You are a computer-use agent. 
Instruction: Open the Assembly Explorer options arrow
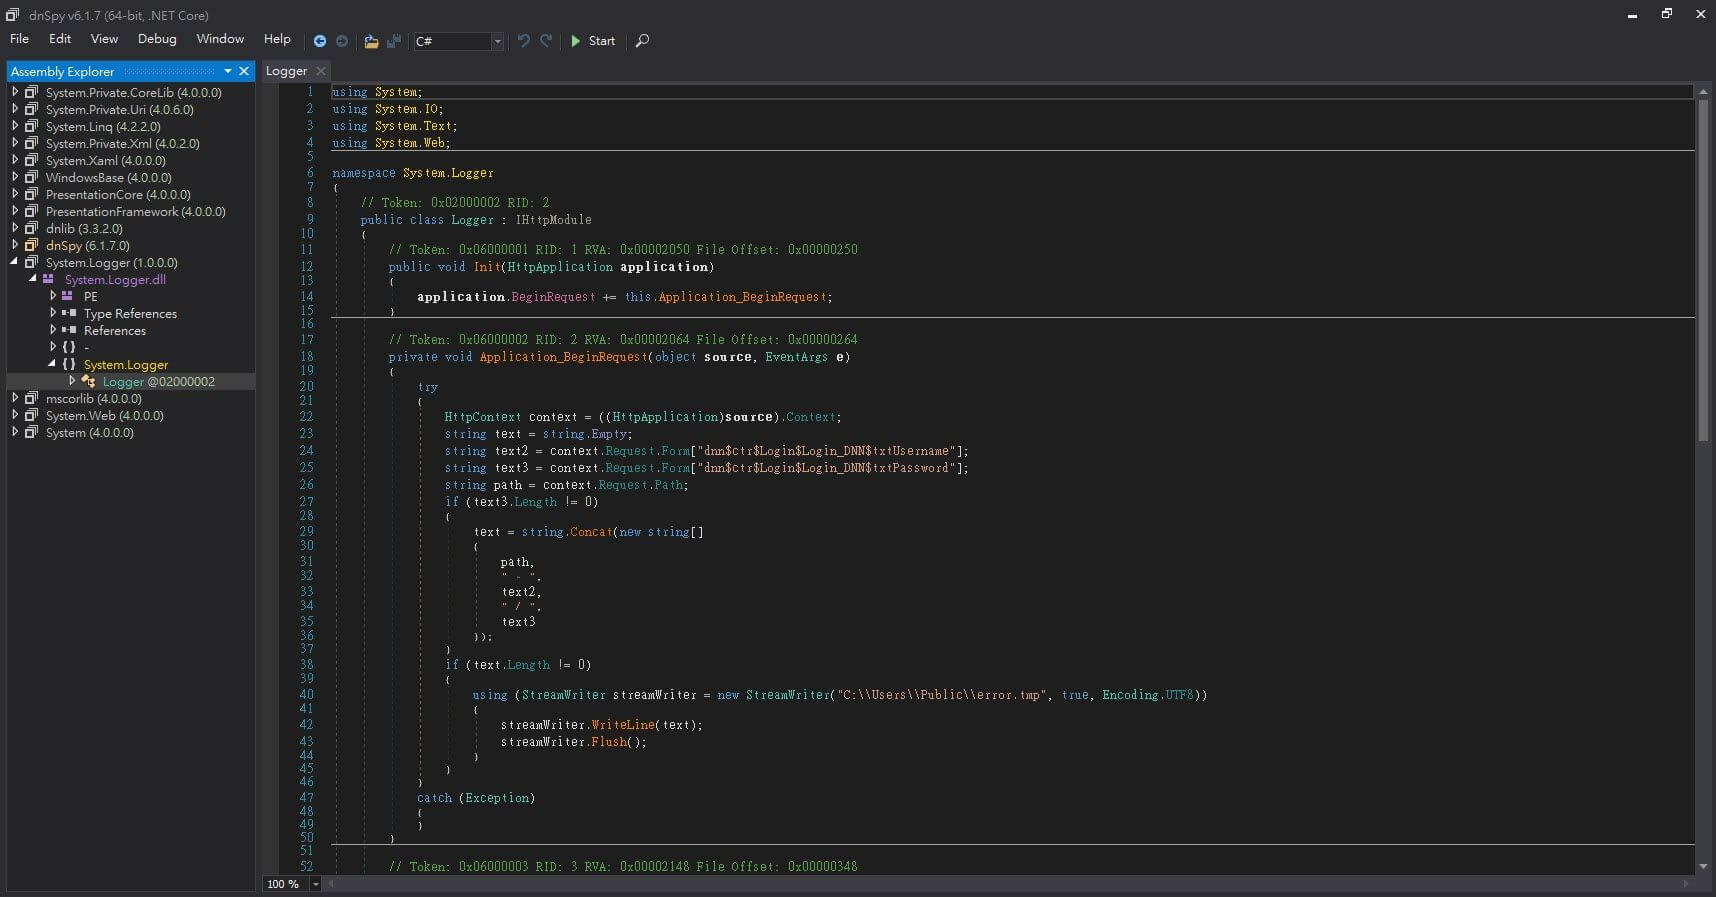pyautogui.click(x=228, y=71)
